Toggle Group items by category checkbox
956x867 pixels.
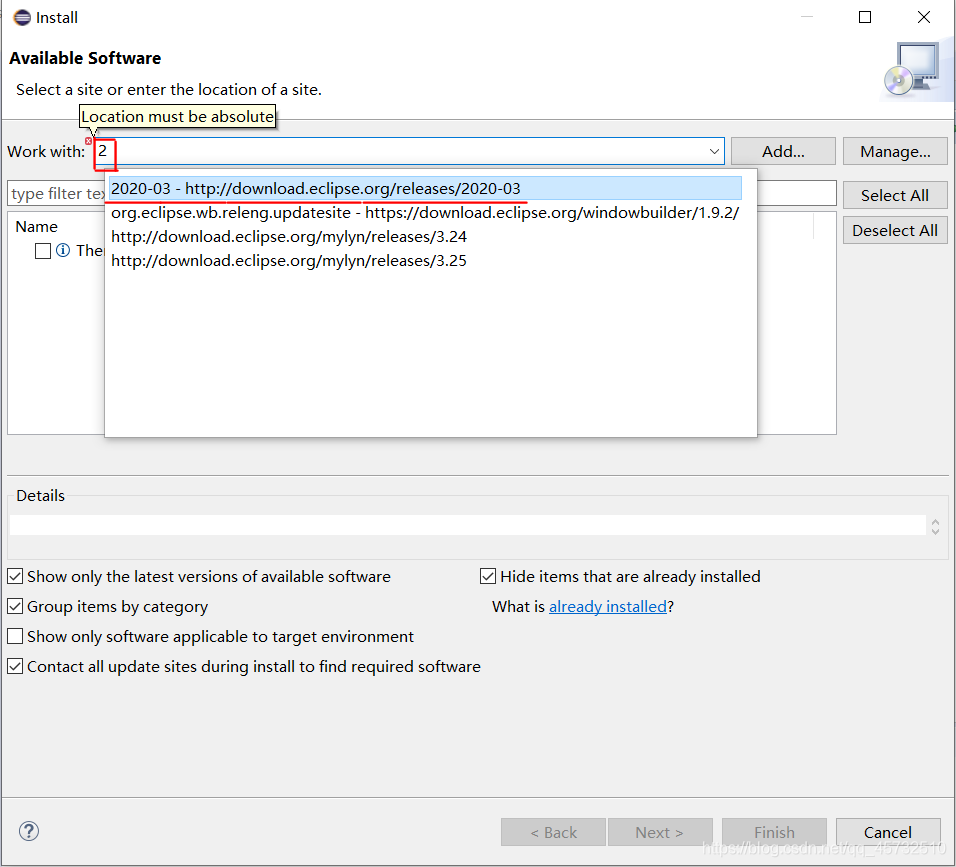click(15, 606)
